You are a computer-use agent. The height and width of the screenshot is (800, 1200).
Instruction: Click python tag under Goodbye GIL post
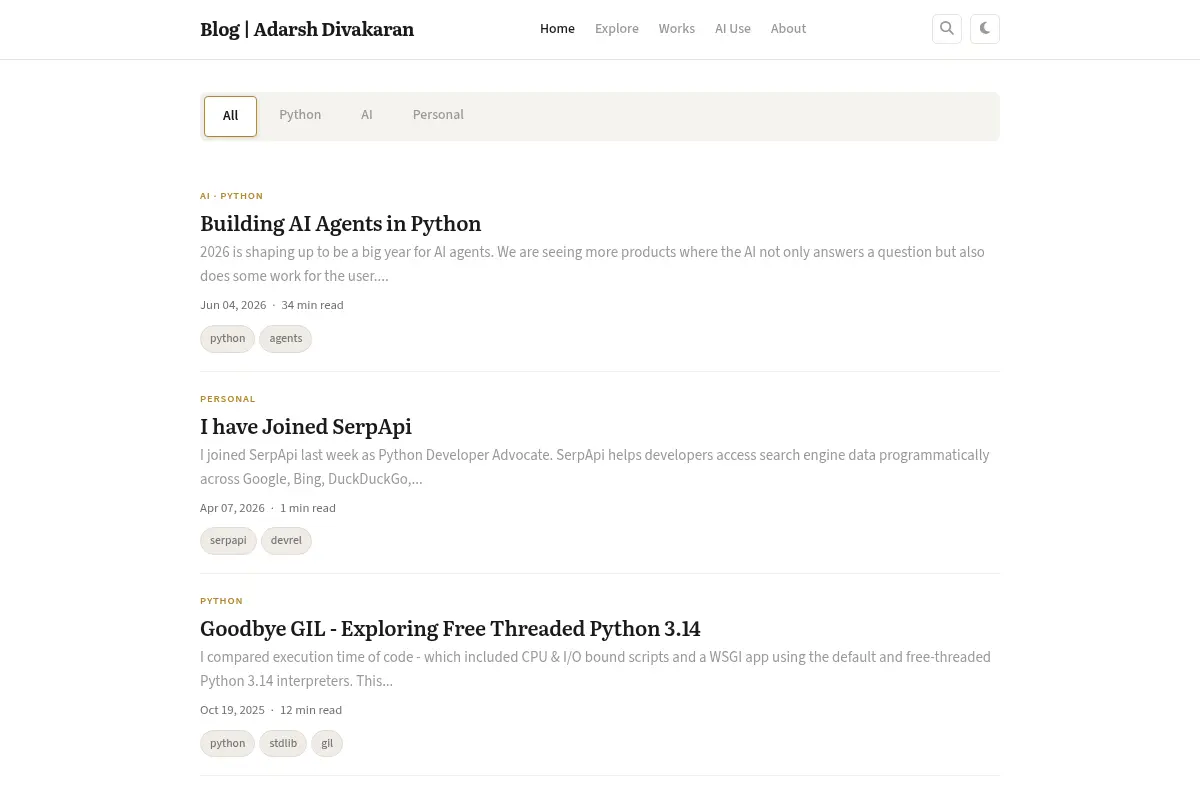point(228,743)
